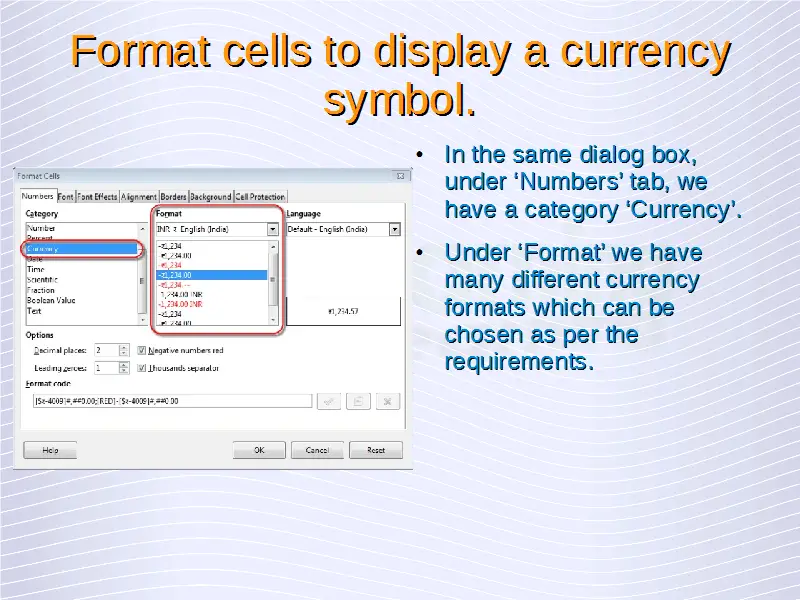Select Scientific in the Category list
800x600 pixels.
pos(42,280)
